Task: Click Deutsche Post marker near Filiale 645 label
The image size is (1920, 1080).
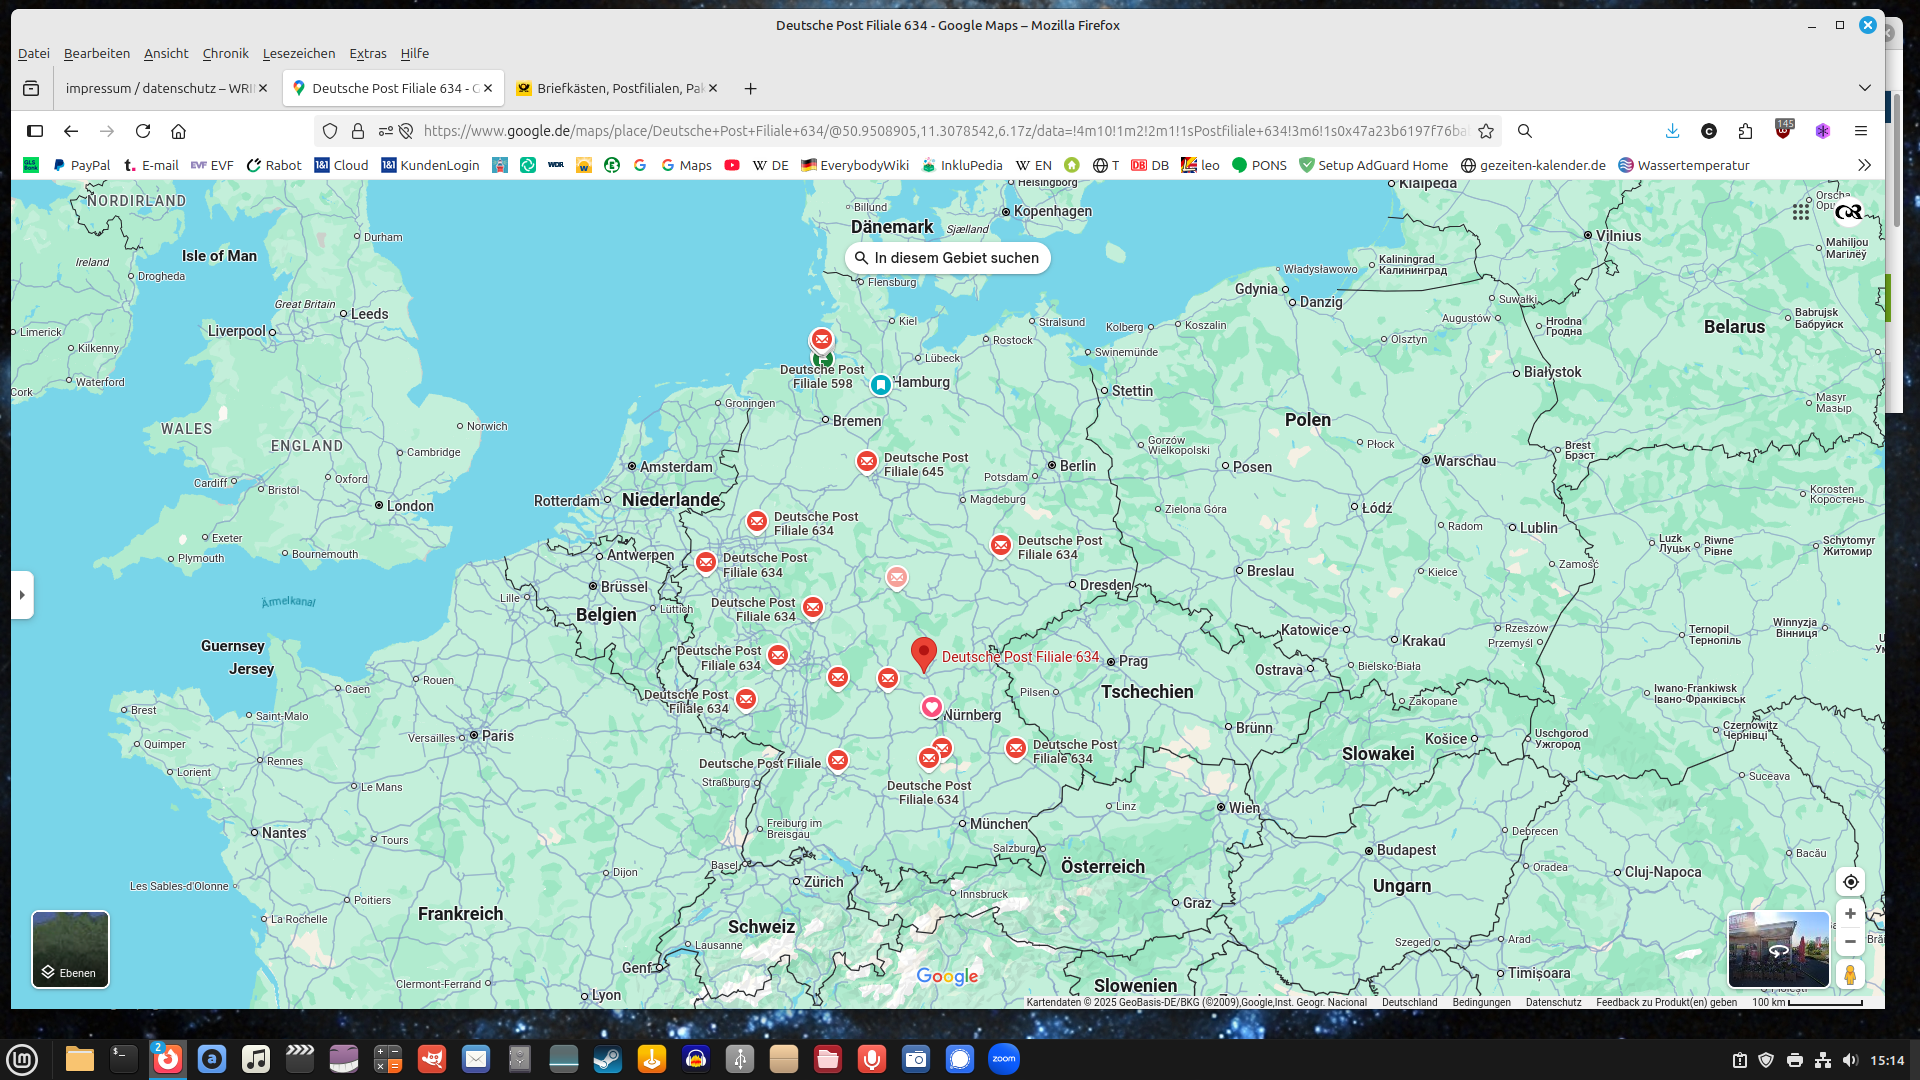Action: click(x=867, y=462)
